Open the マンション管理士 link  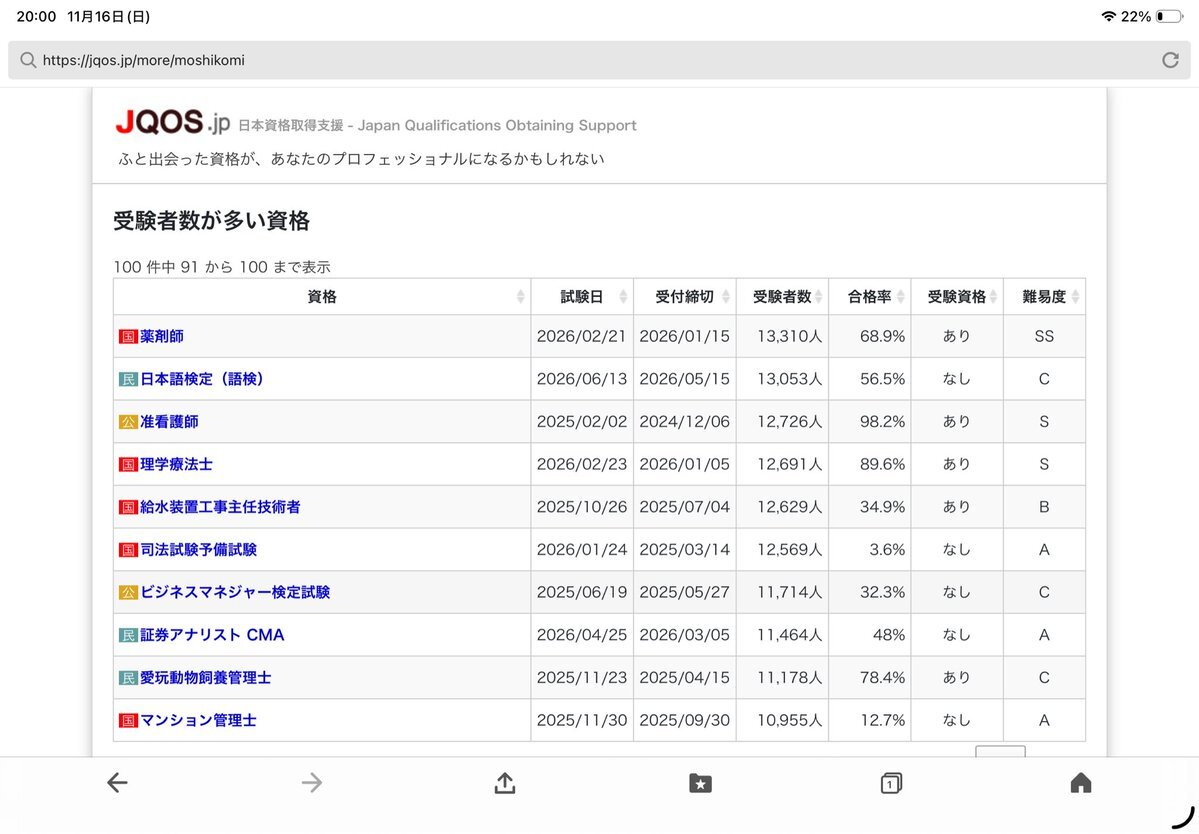point(198,720)
